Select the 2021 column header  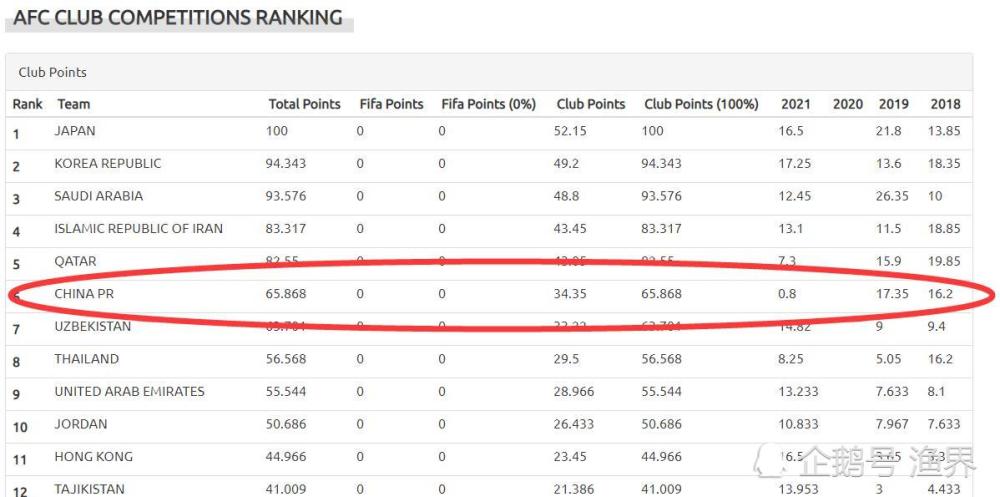(796, 104)
